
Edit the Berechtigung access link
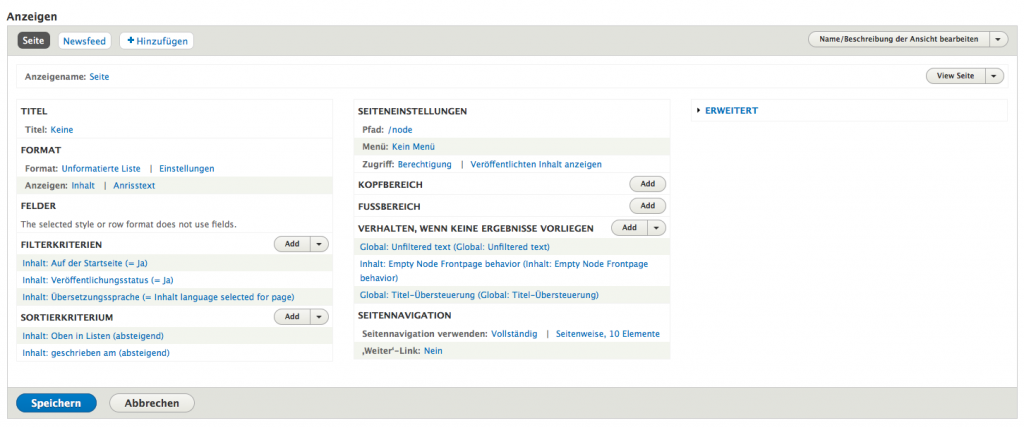[424, 164]
